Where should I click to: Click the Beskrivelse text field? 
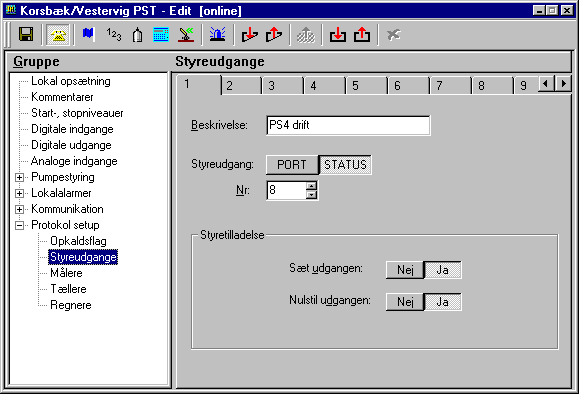348,125
